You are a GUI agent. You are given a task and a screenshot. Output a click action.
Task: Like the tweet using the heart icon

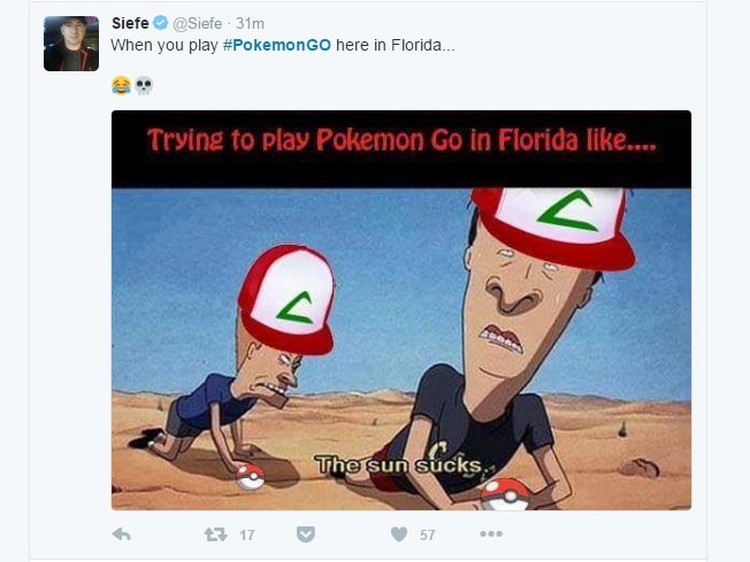click(x=399, y=534)
